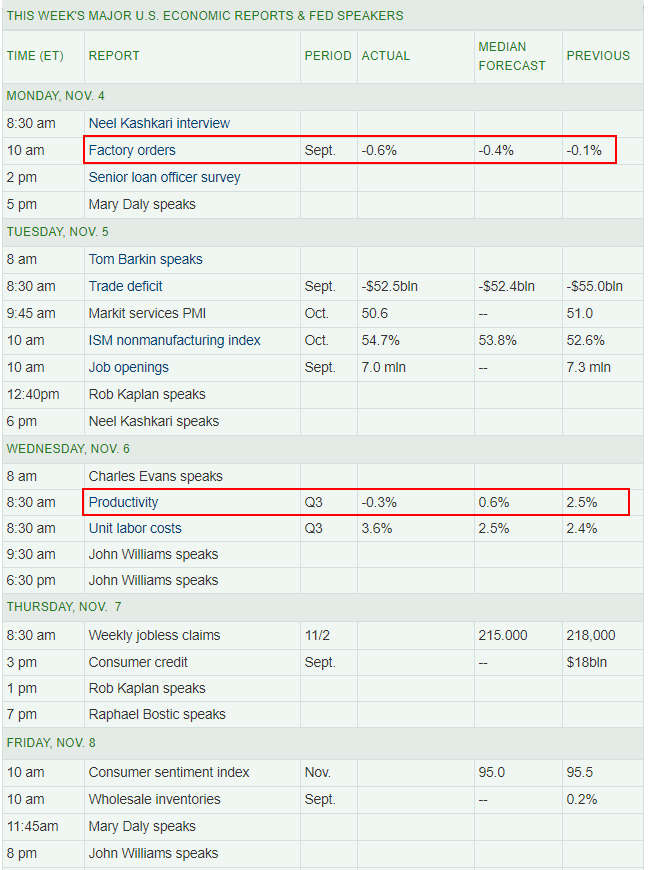Click Factory orders actual value -0.6%
The width and height of the screenshot is (648, 870).
[x=379, y=150]
